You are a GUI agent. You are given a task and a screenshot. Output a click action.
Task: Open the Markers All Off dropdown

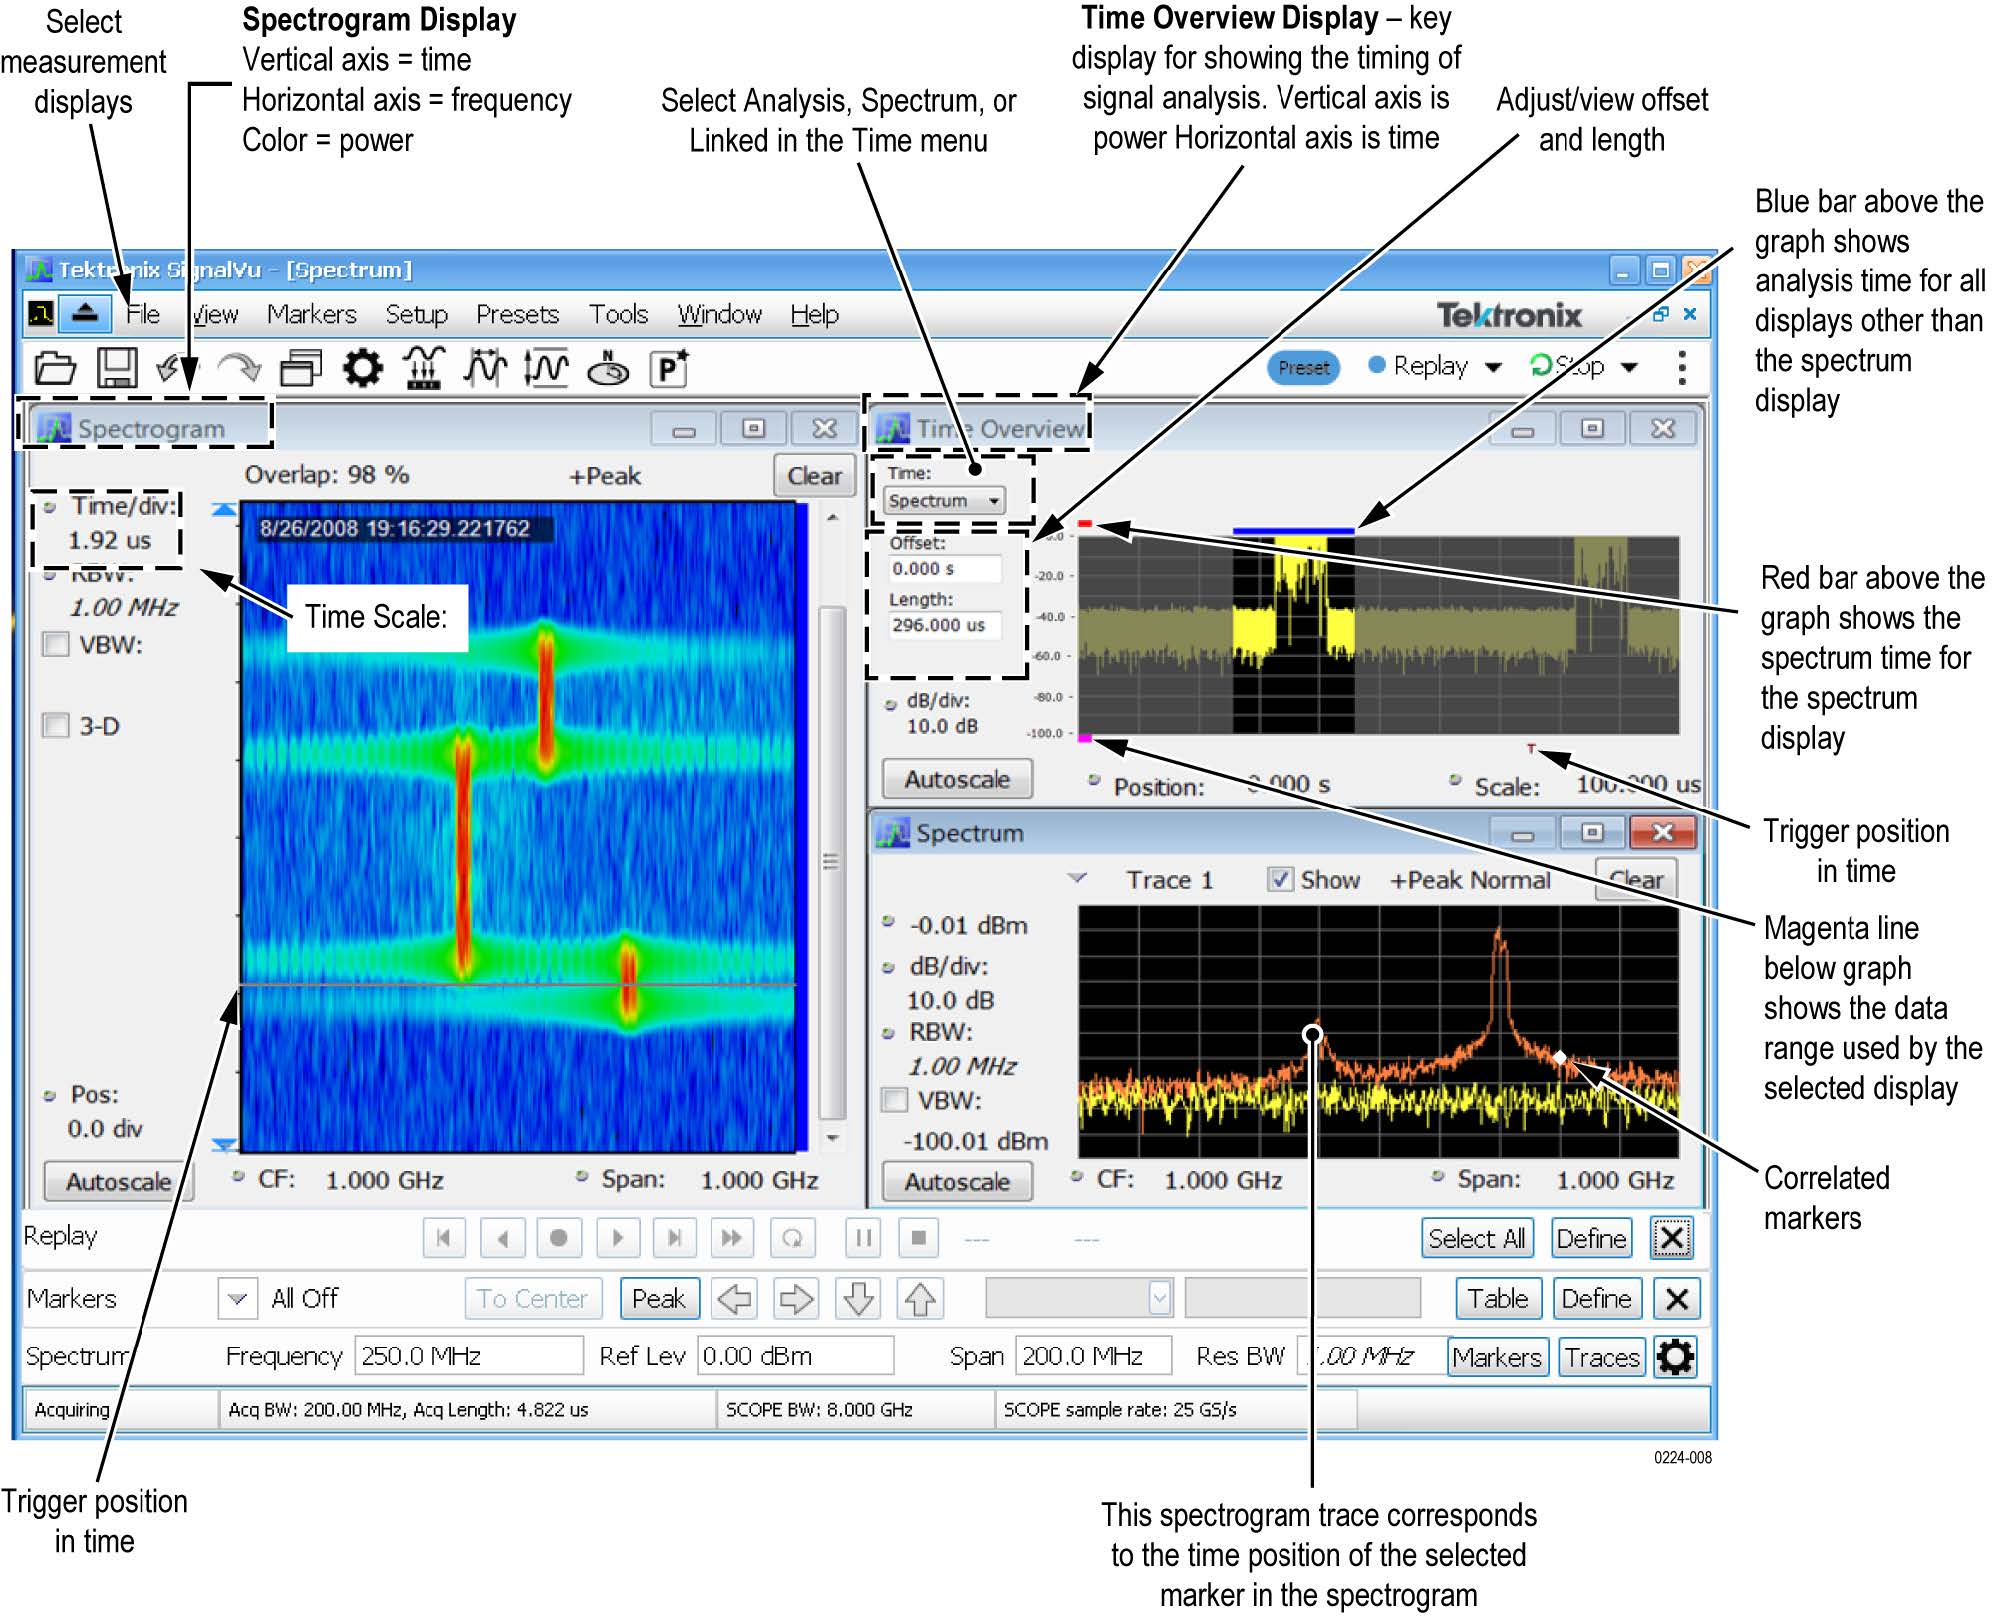pyautogui.click(x=237, y=1298)
